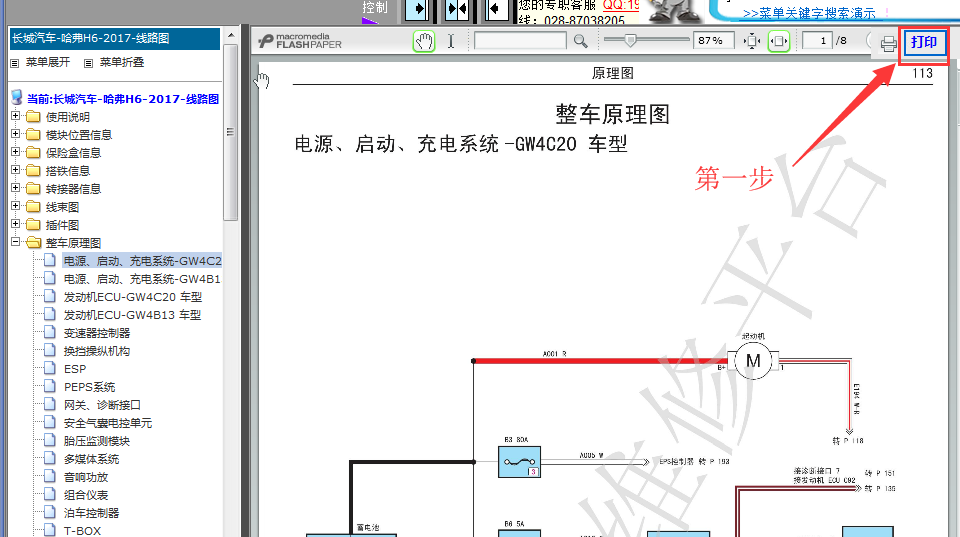Collapse the 整车原理图 folder
This screenshot has width=960, height=537.
(x=16, y=242)
